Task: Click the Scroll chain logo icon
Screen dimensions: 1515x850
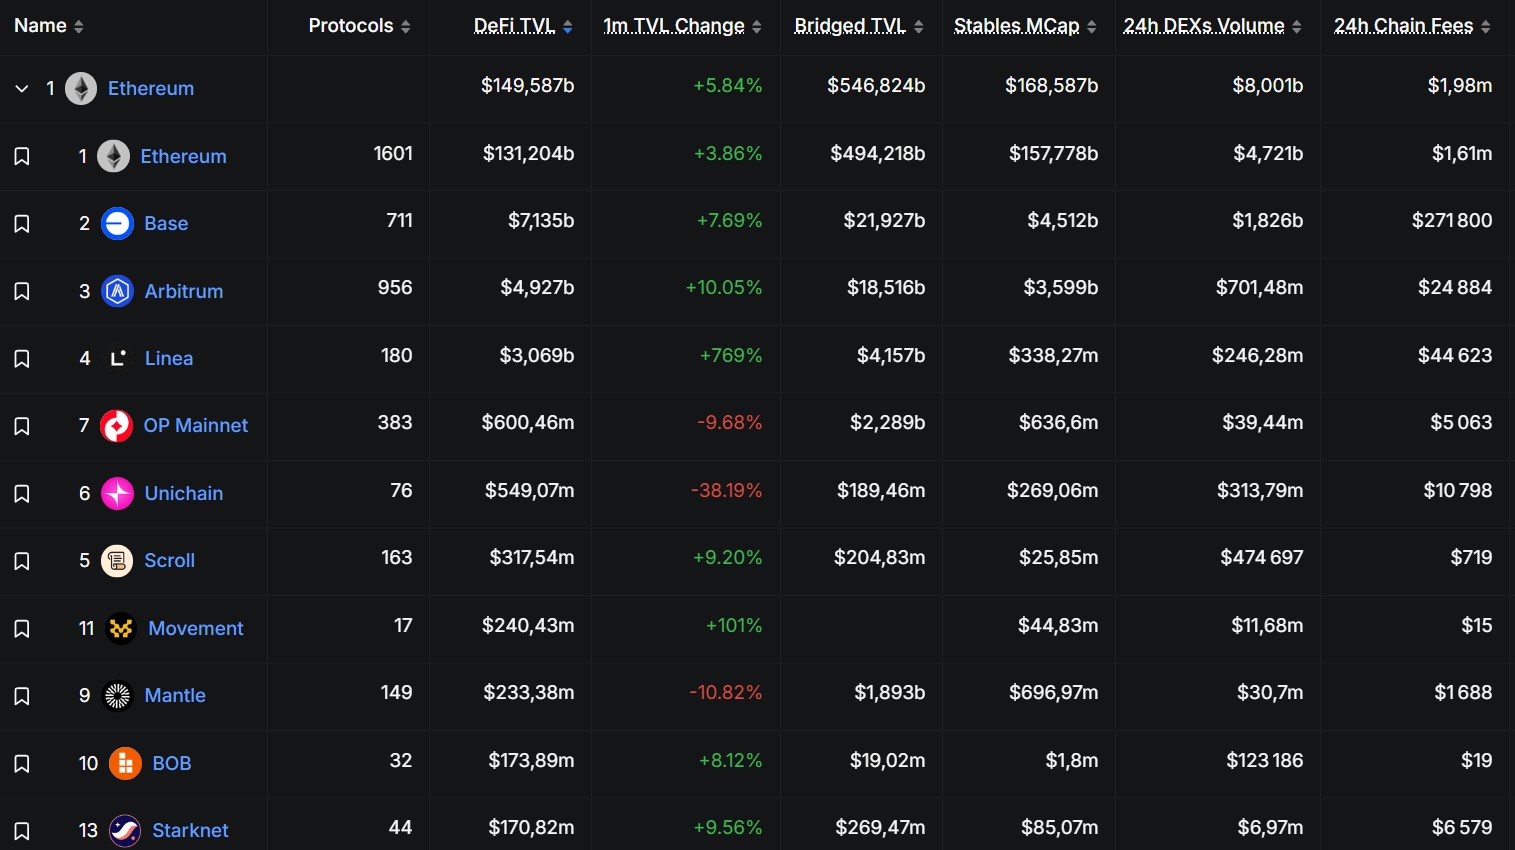Action: point(117,561)
